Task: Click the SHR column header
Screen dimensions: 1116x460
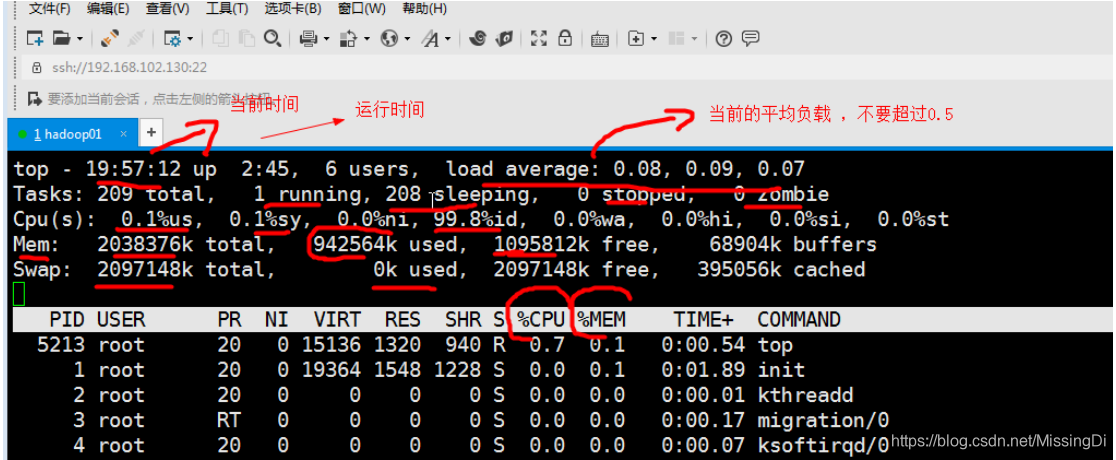Action: (463, 319)
